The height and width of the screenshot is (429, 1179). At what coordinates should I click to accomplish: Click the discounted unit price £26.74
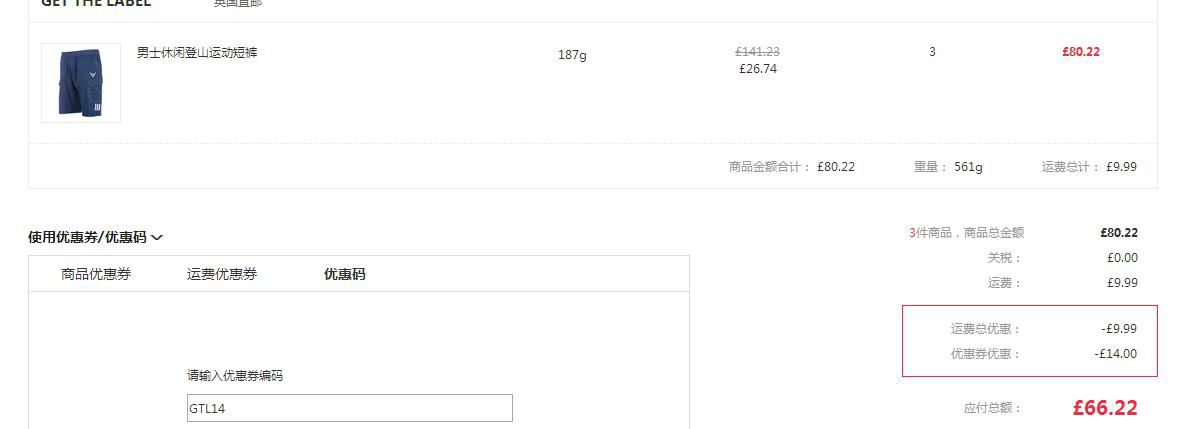point(758,69)
